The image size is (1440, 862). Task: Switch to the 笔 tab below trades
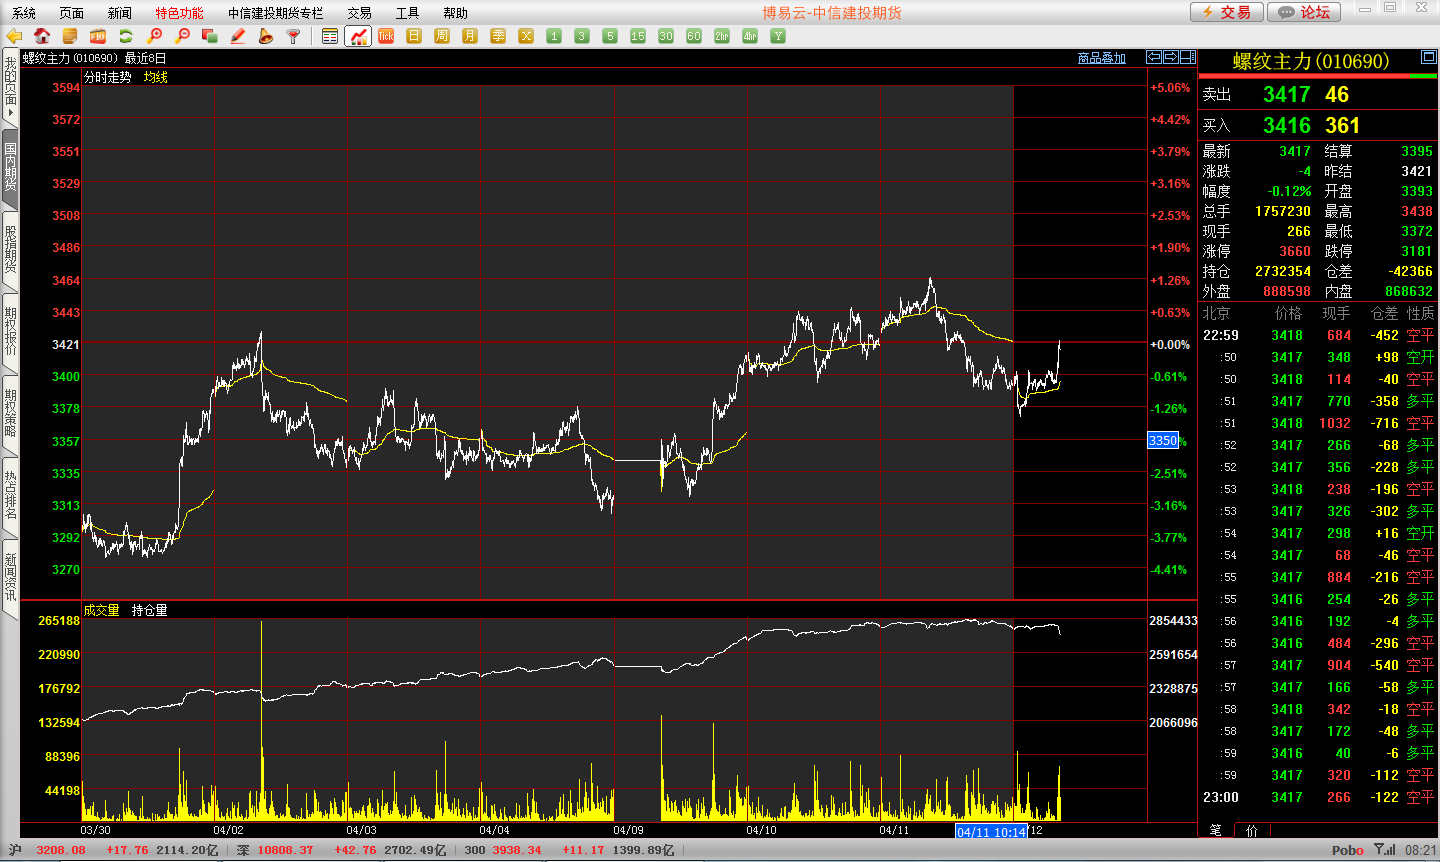[1216, 830]
